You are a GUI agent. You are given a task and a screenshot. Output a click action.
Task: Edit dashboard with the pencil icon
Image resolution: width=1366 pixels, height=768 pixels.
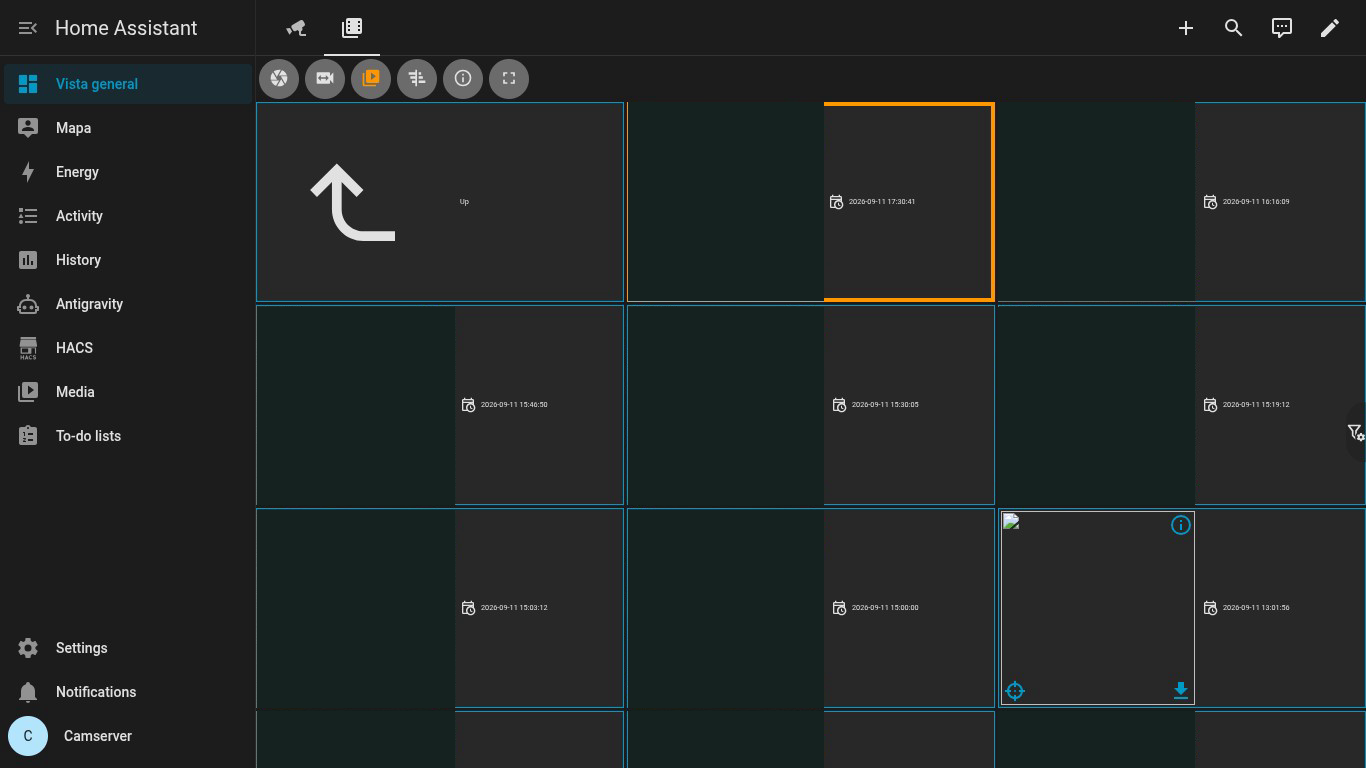tap(1330, 28)
